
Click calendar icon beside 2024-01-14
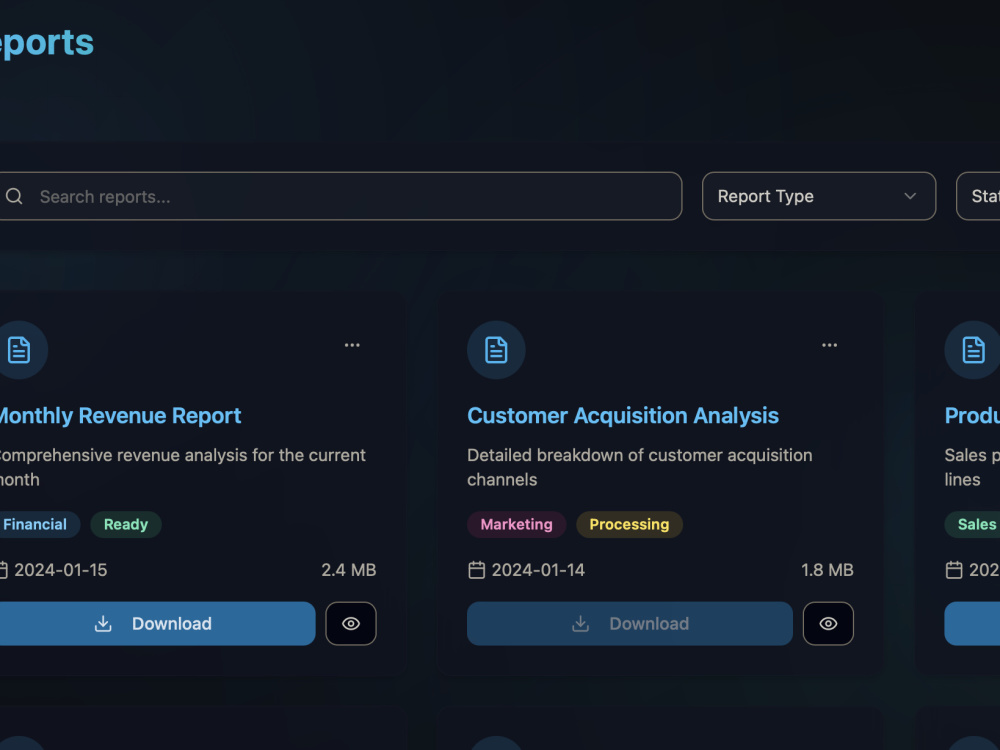pyautogui.click(x=476, y=570)
